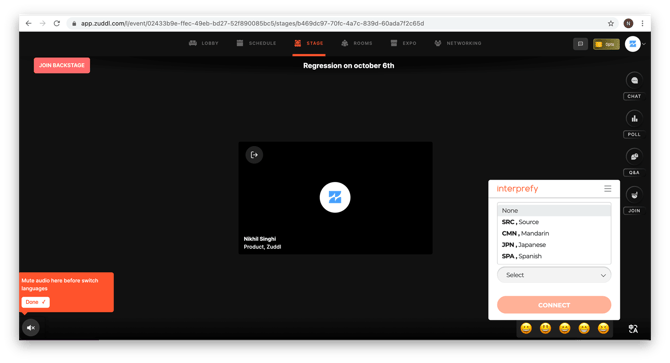Click the name Nikhil Singhi
This screenshot has height=363, width=670.
click(260, 239)
